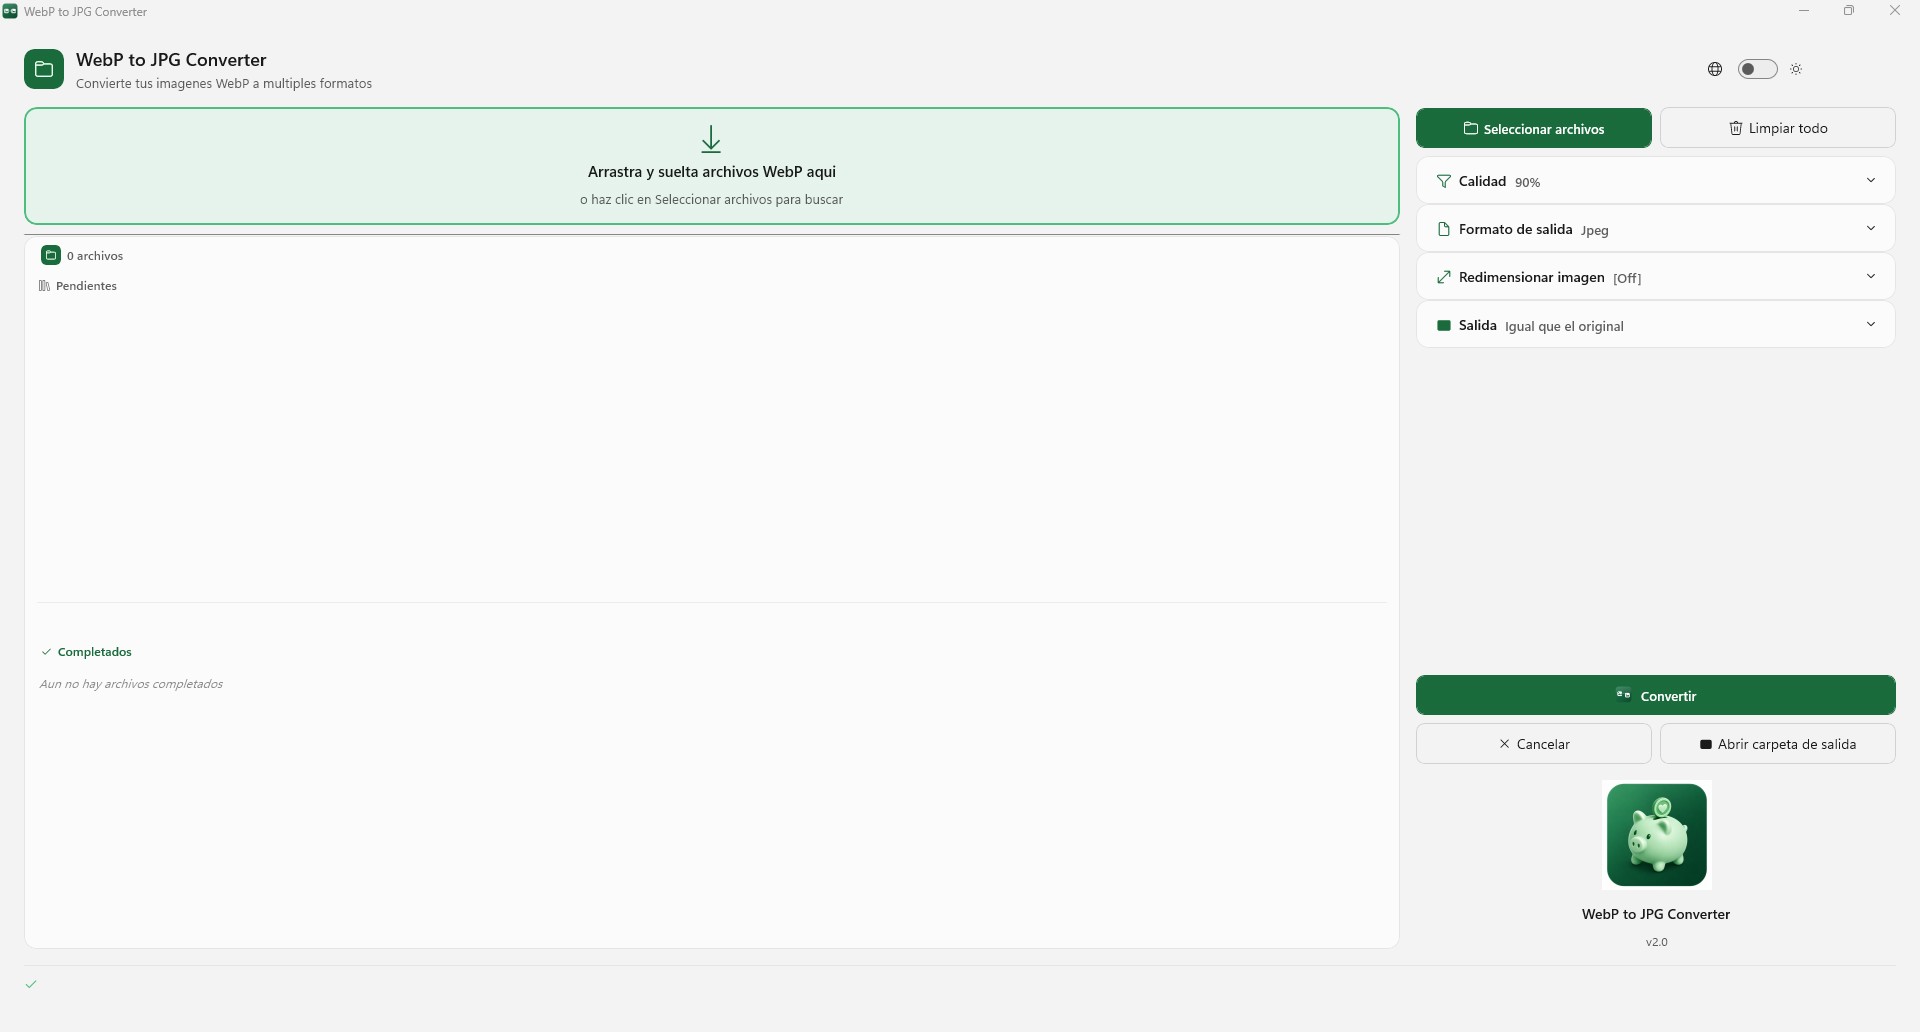The width and height of the screenshot is (1920, 1032).
Task: Click the Formato de salida document icon
Action: (x=1443, y=229)
